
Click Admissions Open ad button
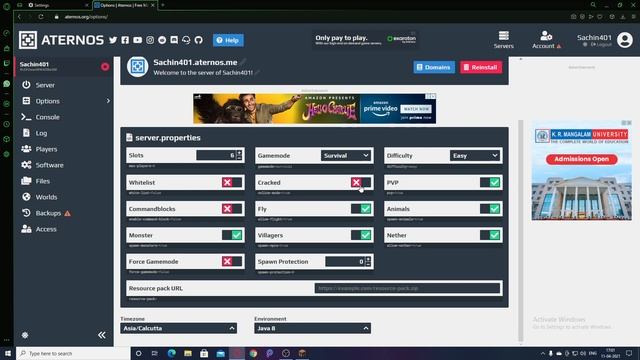[x=582, y=159]
